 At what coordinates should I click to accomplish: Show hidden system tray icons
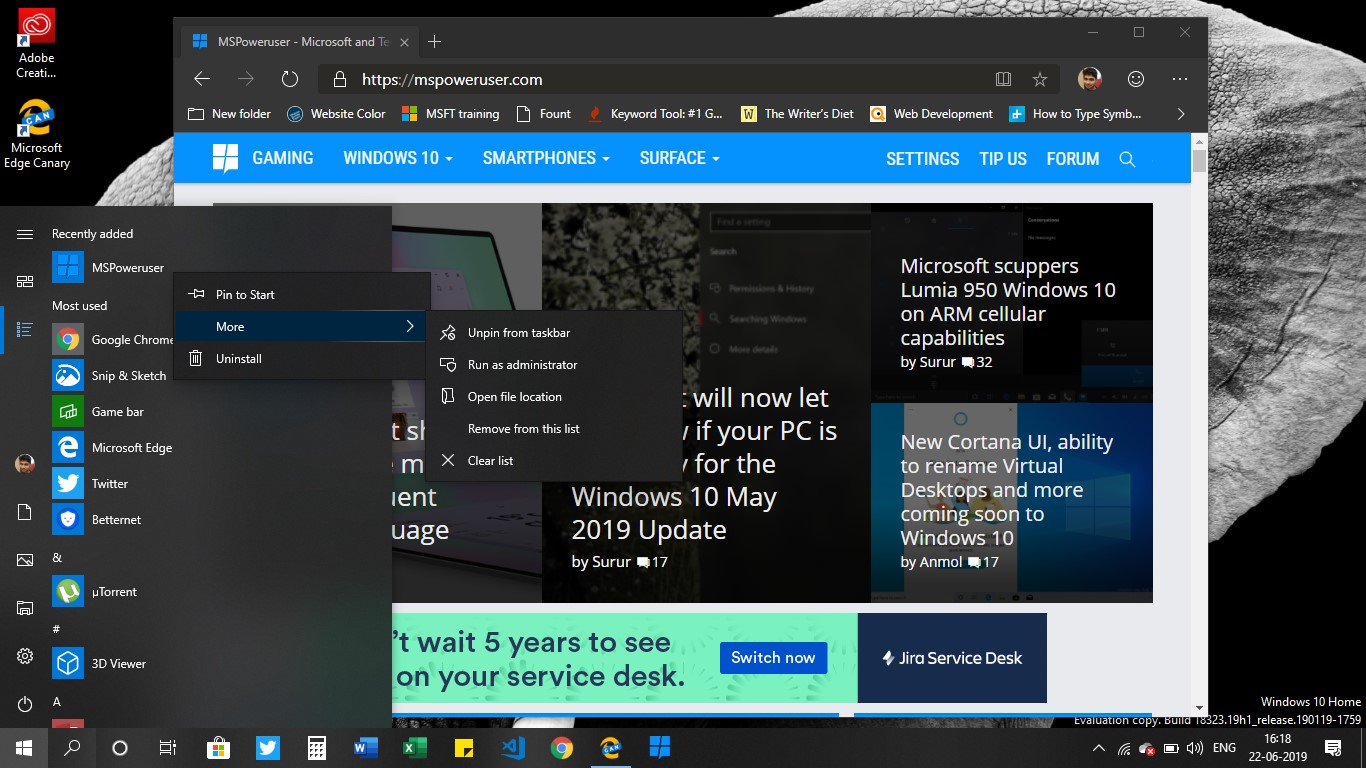[x=1098, y=748]
